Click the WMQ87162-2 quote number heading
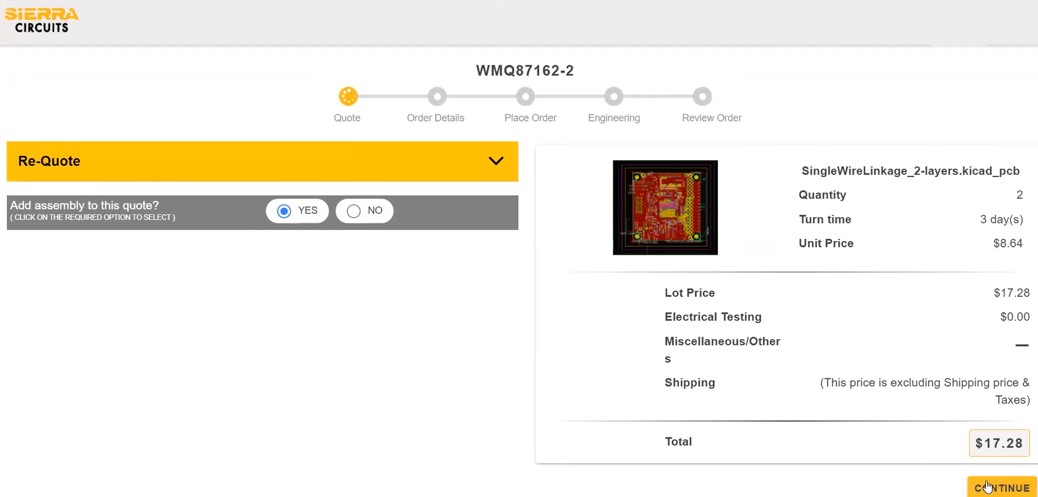This screenshot has width=1038, height=497. click(525, 71)
